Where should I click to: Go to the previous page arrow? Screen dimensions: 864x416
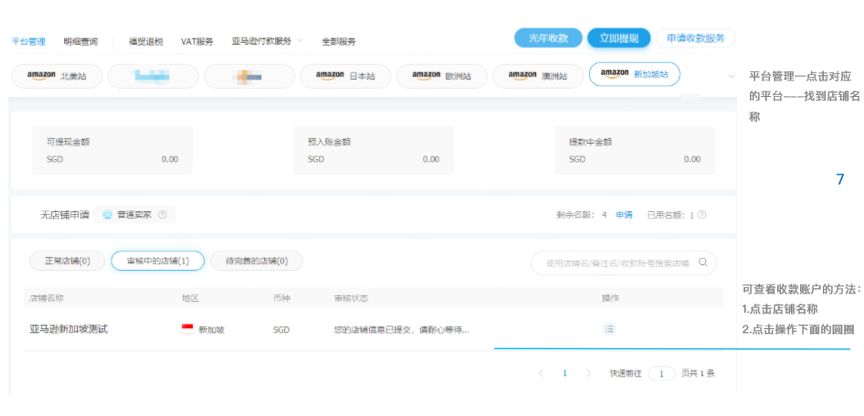tap(541, 374)
